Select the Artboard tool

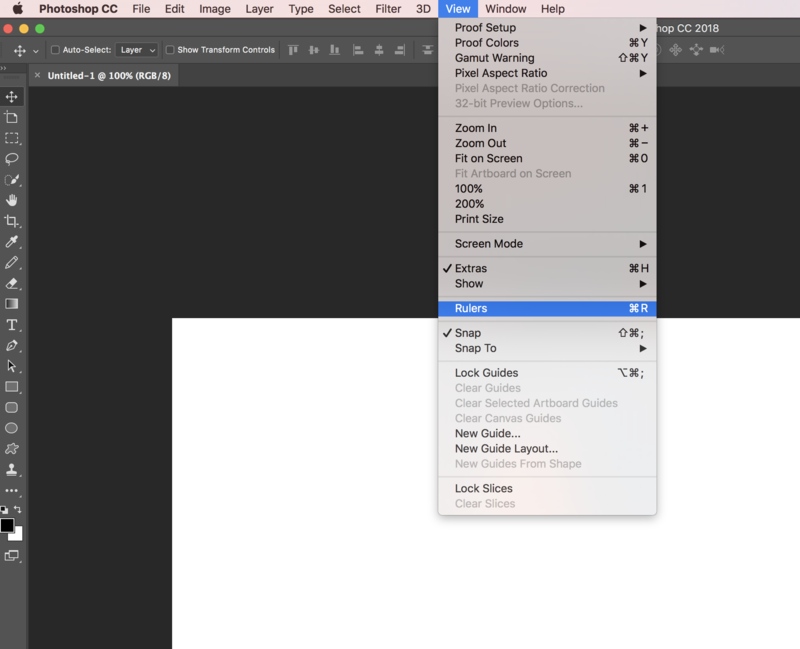pos(11,117)
